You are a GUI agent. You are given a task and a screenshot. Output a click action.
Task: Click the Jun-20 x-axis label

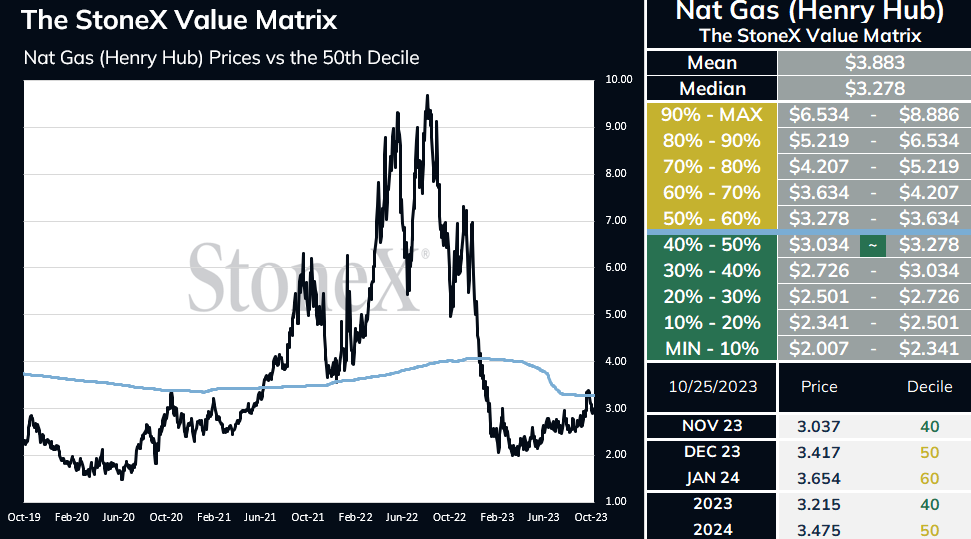[x=118, y=517]
